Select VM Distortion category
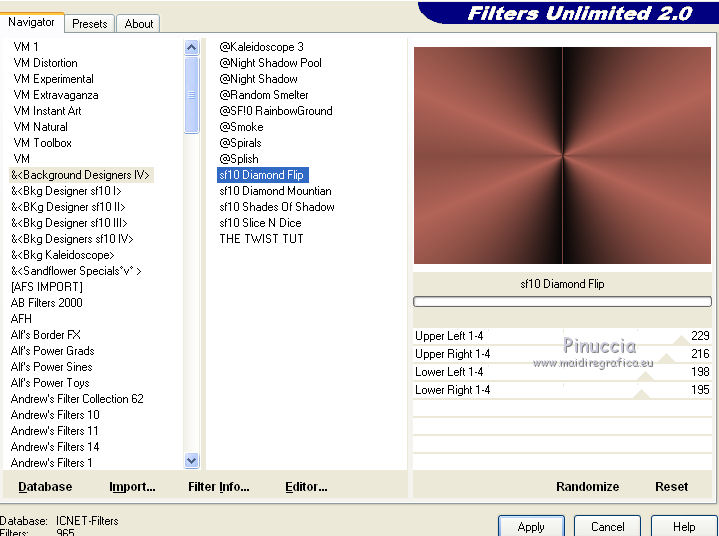Image resolution: width=719 pixels, height=536 pixels. [x=45, y=63]
